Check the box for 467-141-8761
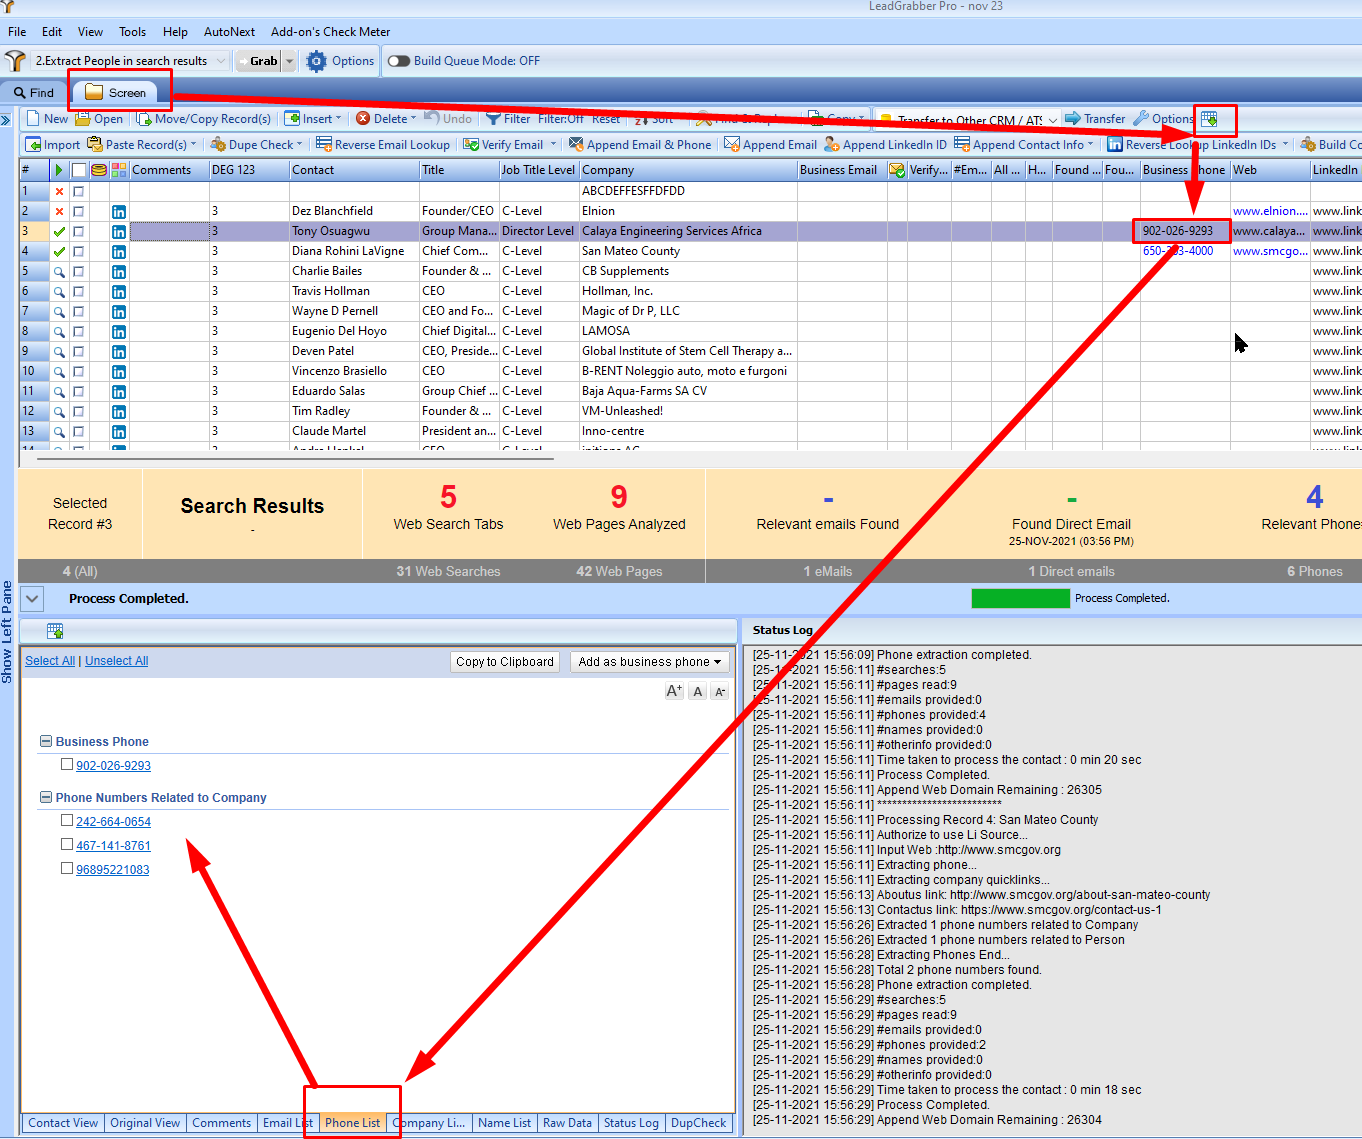Viewport: 1362px width, 1139px height. click(67, 844)
